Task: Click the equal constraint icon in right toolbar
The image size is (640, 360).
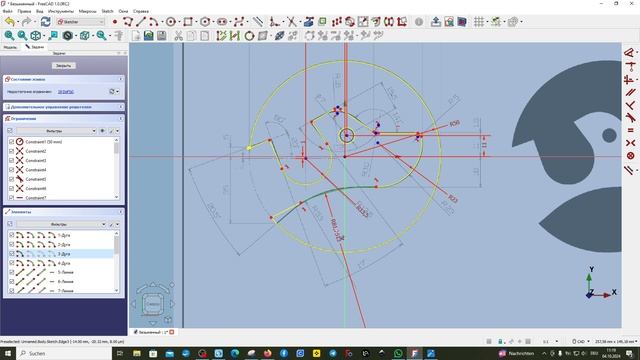Action: 630,130
